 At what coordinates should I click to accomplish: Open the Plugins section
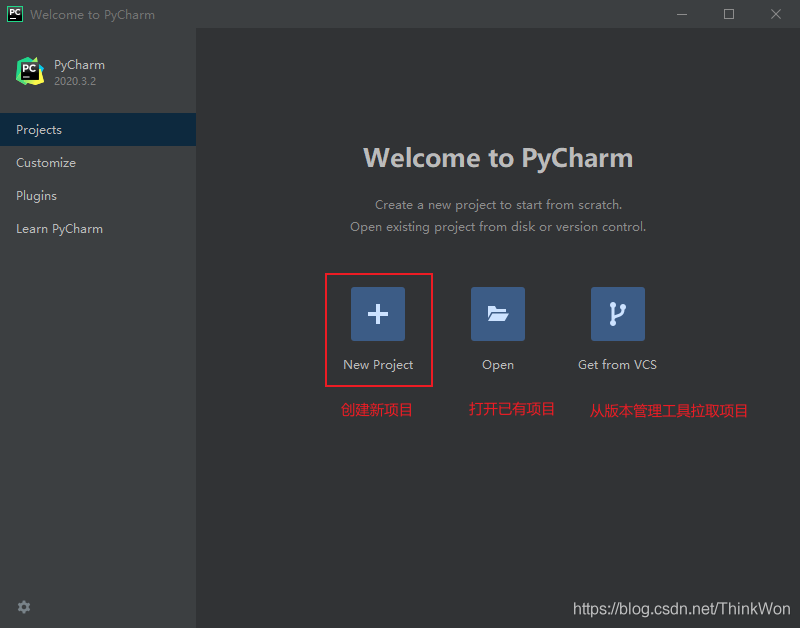click(x=36, y=195)
